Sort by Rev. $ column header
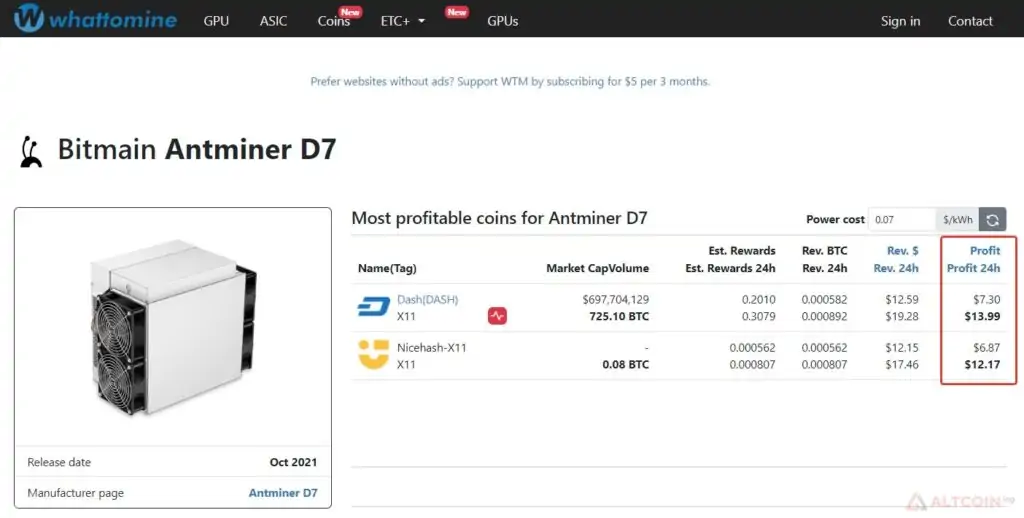 (x=903, y=250)
